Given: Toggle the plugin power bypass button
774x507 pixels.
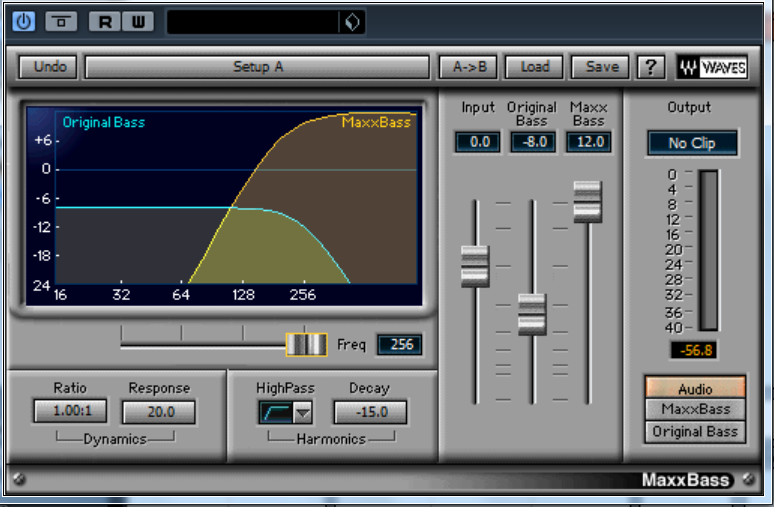Looking at the screenshot, I should (x=23, y=22).
